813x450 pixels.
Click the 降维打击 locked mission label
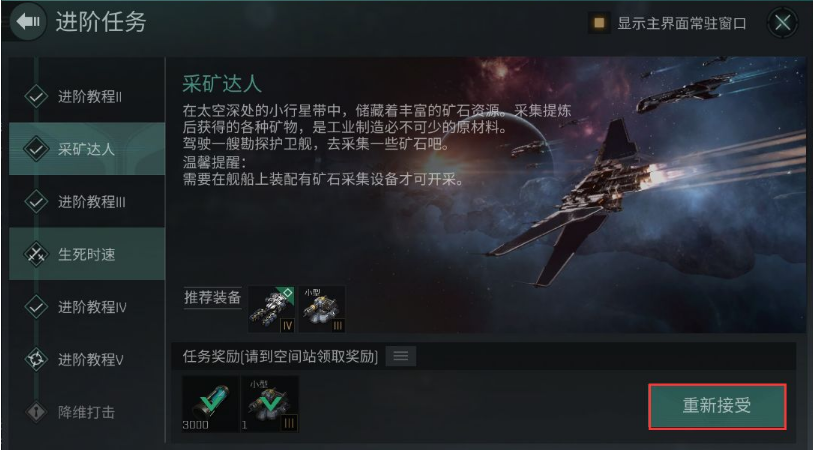click(x=86, y=412)
